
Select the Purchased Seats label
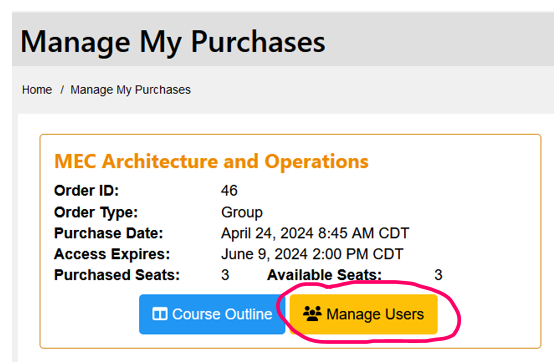[x=117, y=275]
